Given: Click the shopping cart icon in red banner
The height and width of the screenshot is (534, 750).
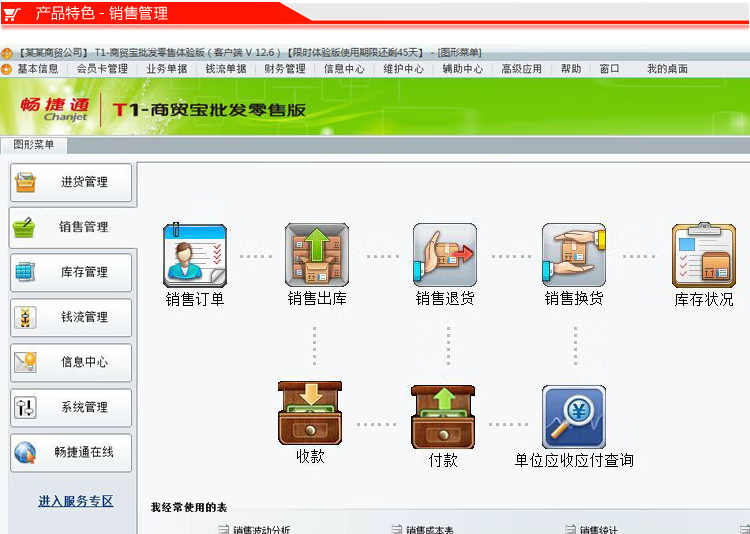Looking at the screenshot, I should (12, 14).
